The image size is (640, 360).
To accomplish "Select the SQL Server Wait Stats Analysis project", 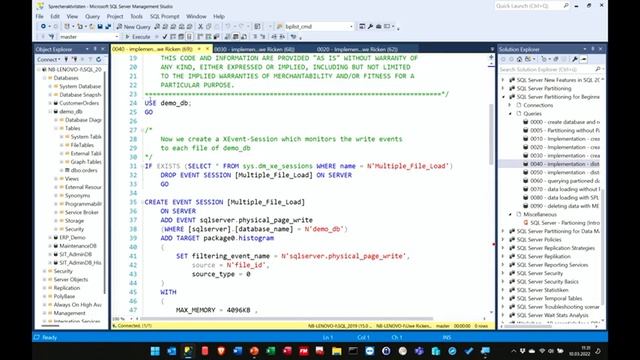I will [552, 315].
